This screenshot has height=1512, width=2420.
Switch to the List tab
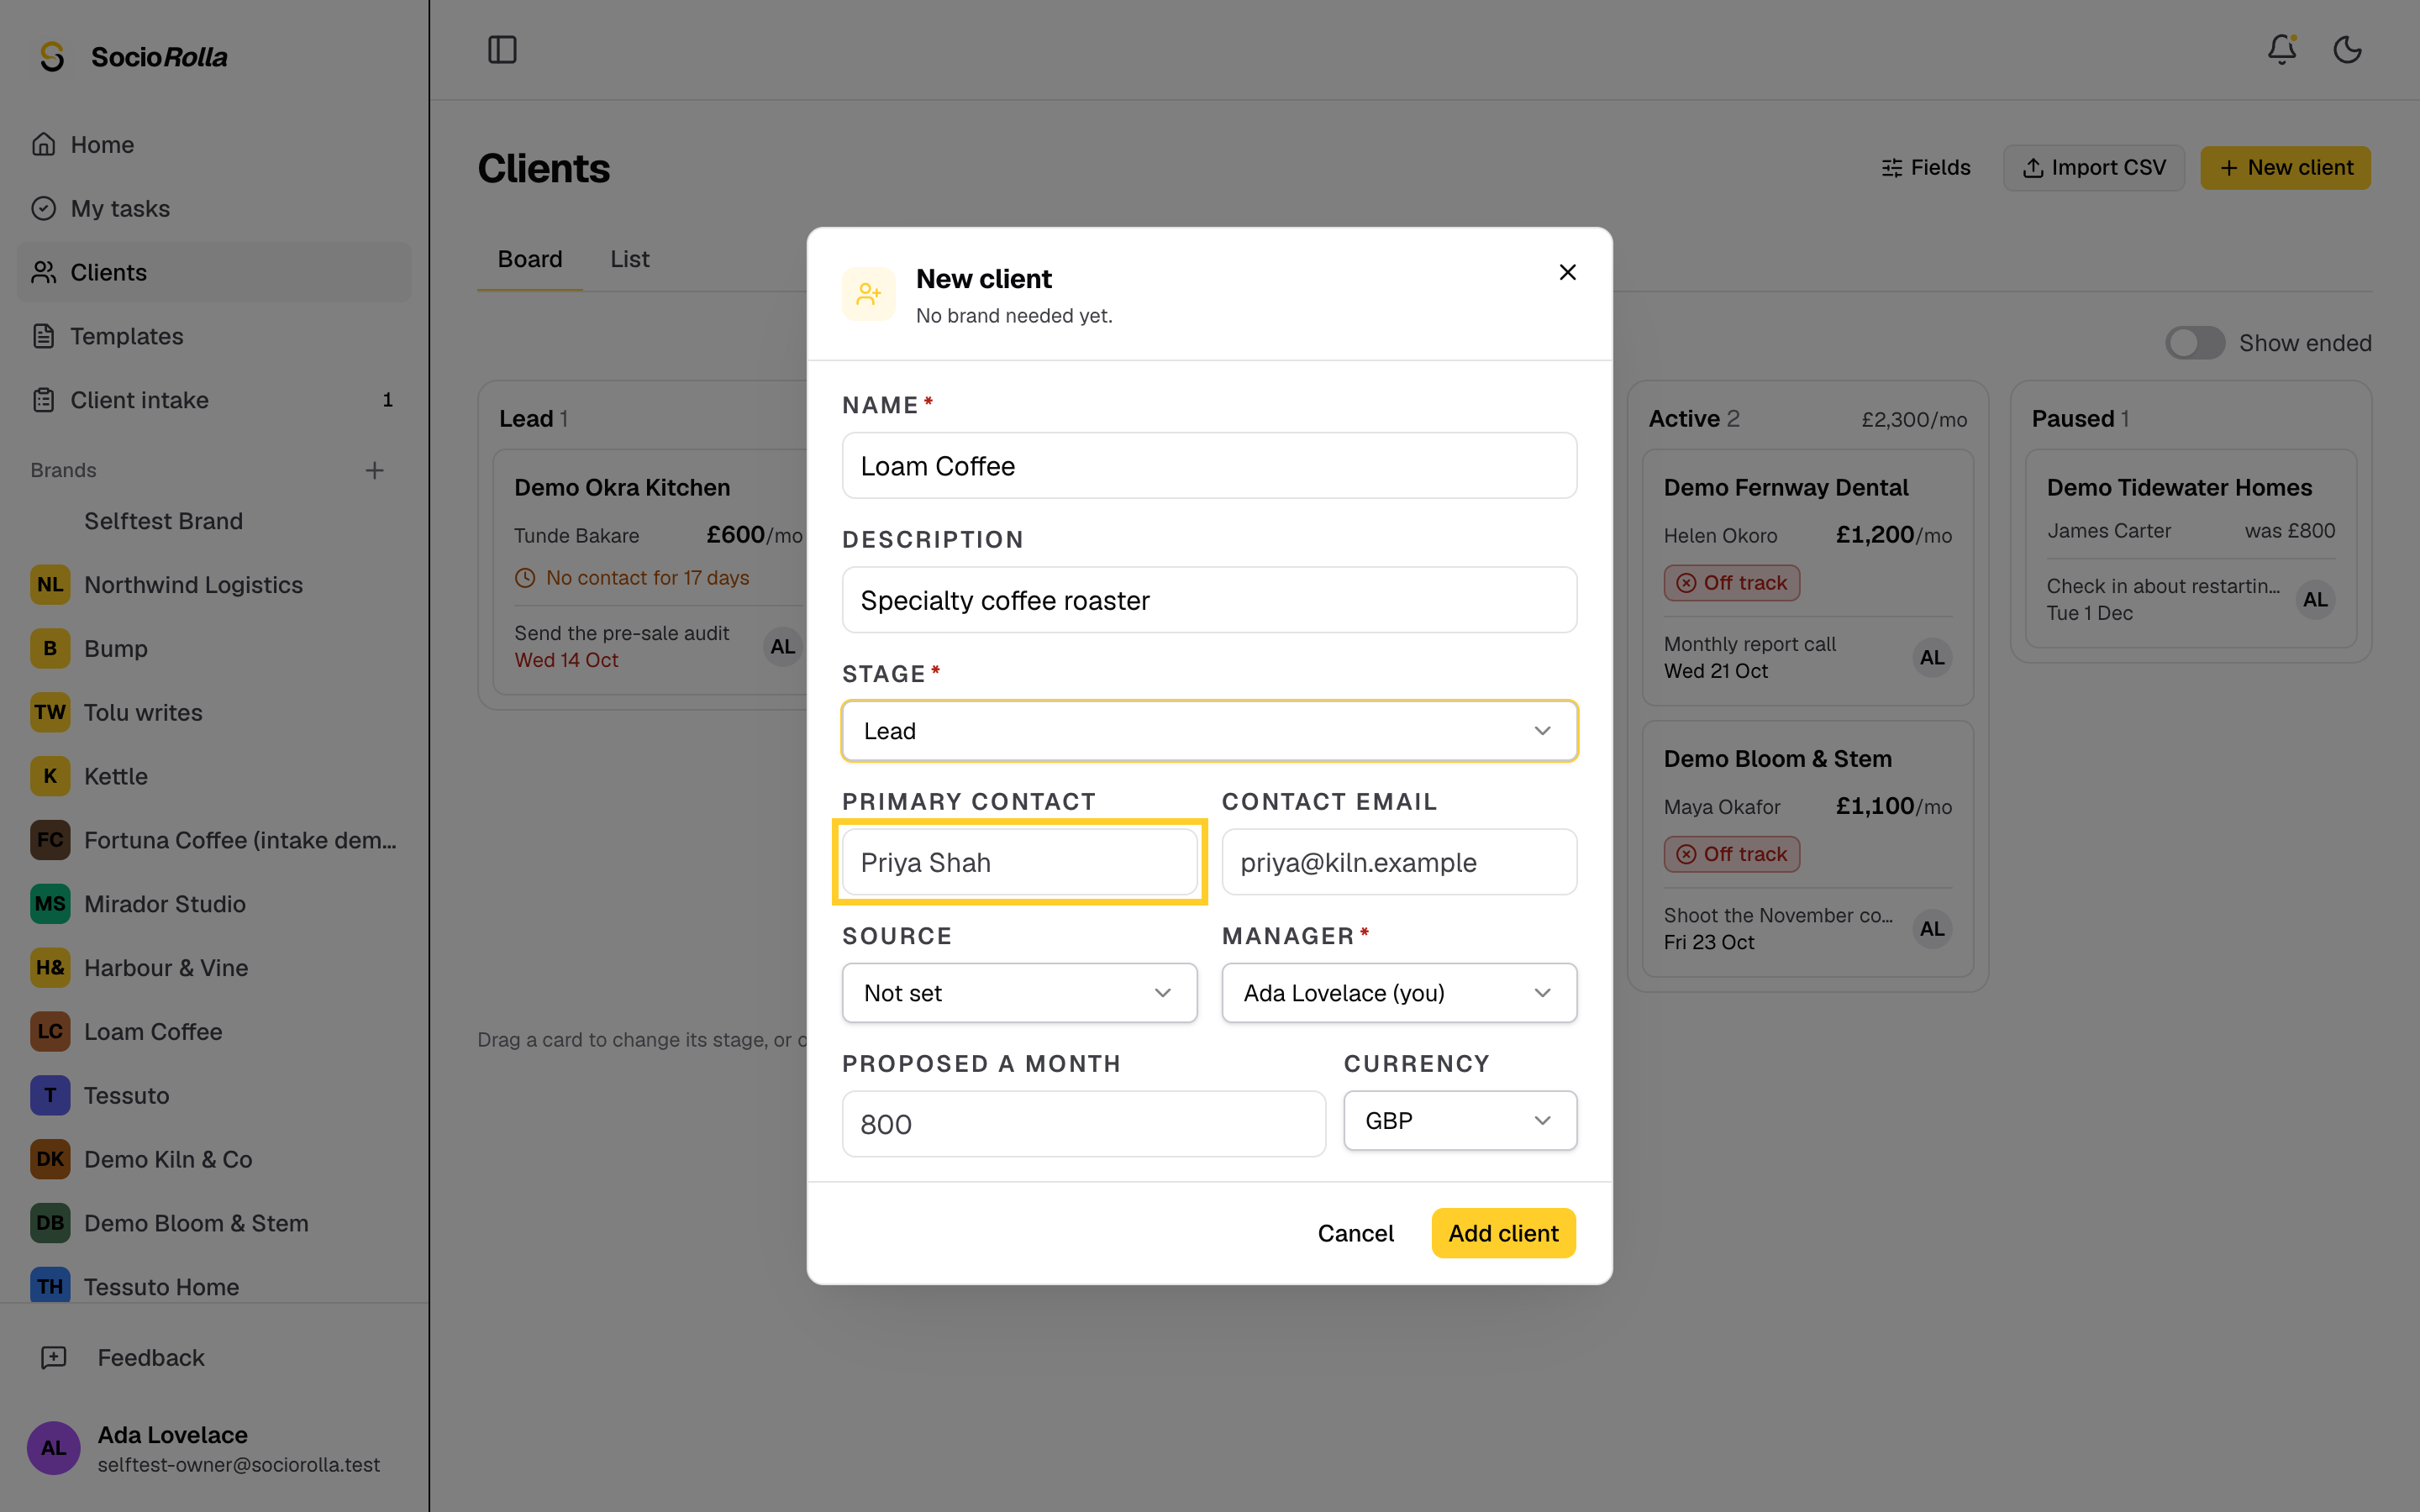coord(630,259)
